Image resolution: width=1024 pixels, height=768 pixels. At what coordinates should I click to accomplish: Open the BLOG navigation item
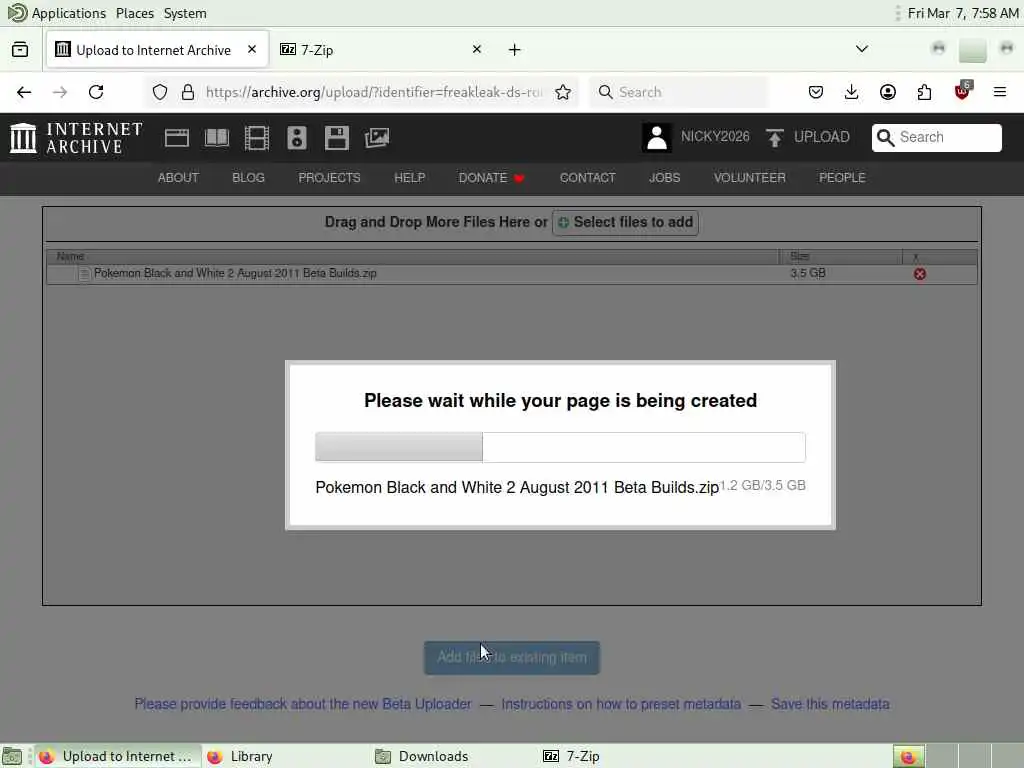[x=248, y=178]
